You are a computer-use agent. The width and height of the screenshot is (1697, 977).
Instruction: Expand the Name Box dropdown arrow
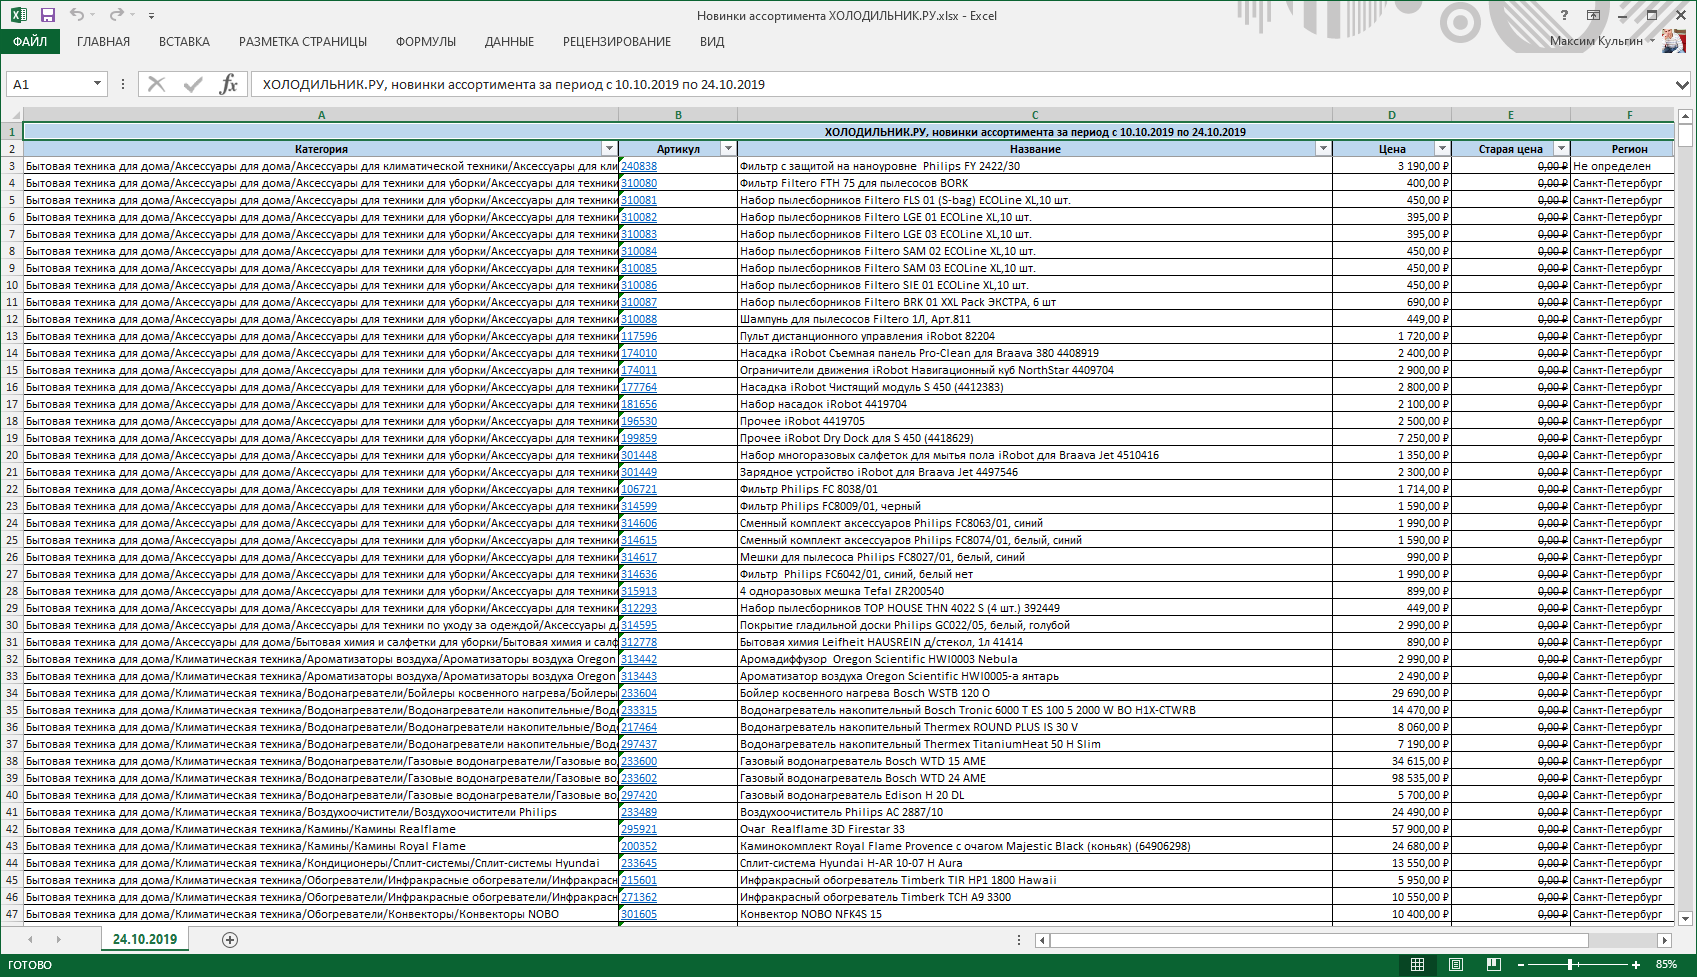[x=97, y=84]
